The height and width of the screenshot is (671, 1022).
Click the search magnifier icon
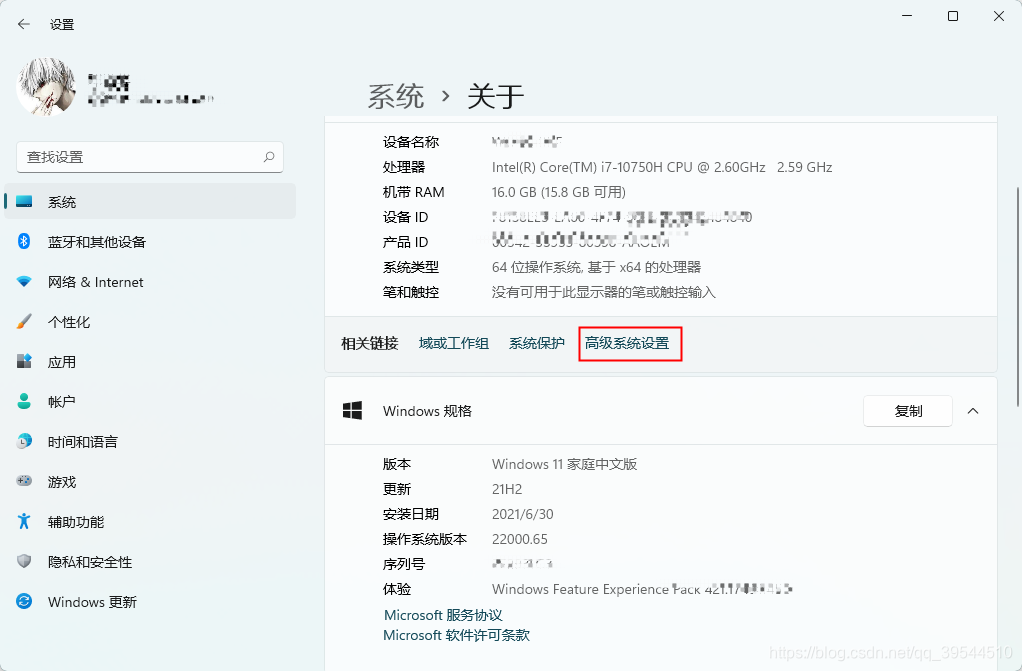pyautogui.click(x=269, y=157)
